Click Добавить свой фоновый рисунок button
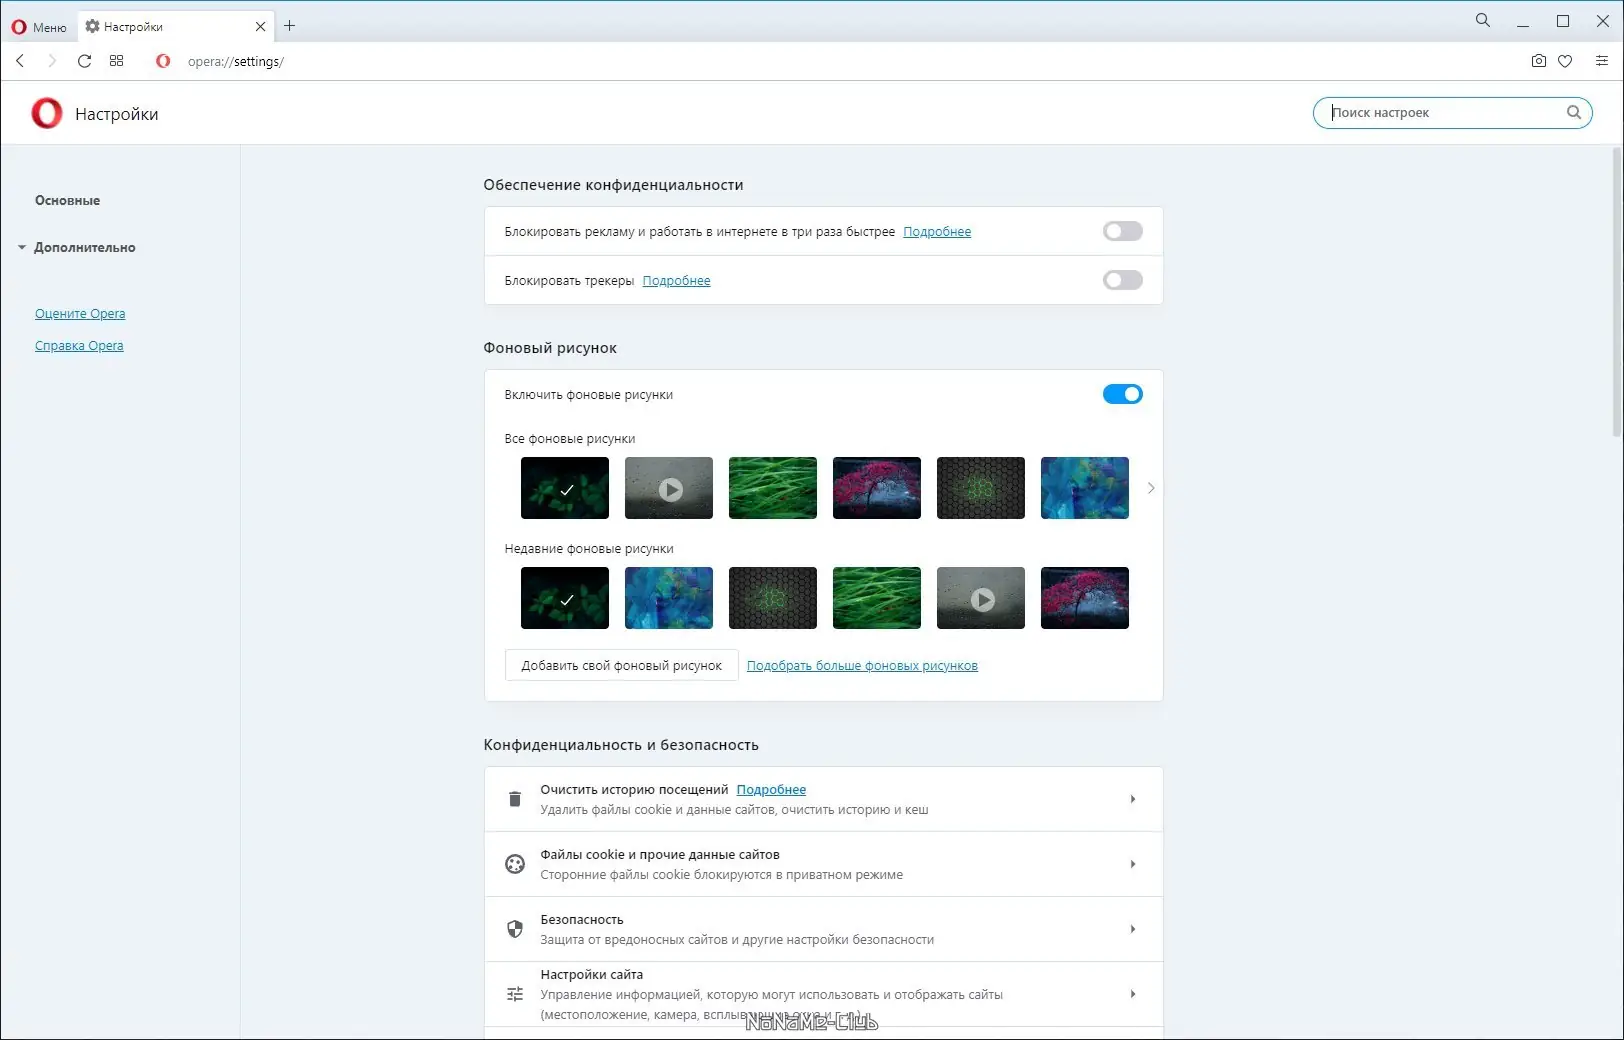This screenshot has height=1040, width=1624. point(621,666)
